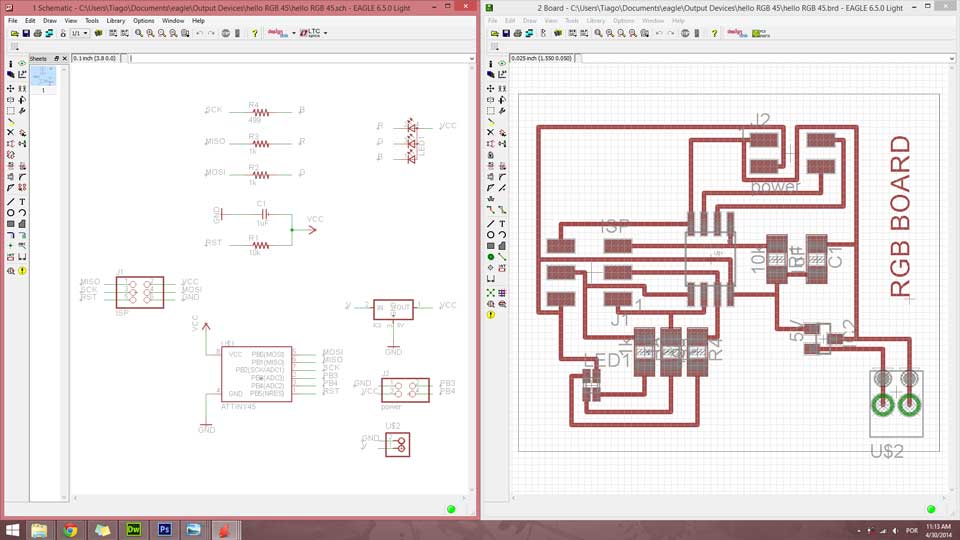Image resolution: width=960 pixels, height=540 pixels.
Task: Open File Explorer from the taskbar
Action: point(39,530)
